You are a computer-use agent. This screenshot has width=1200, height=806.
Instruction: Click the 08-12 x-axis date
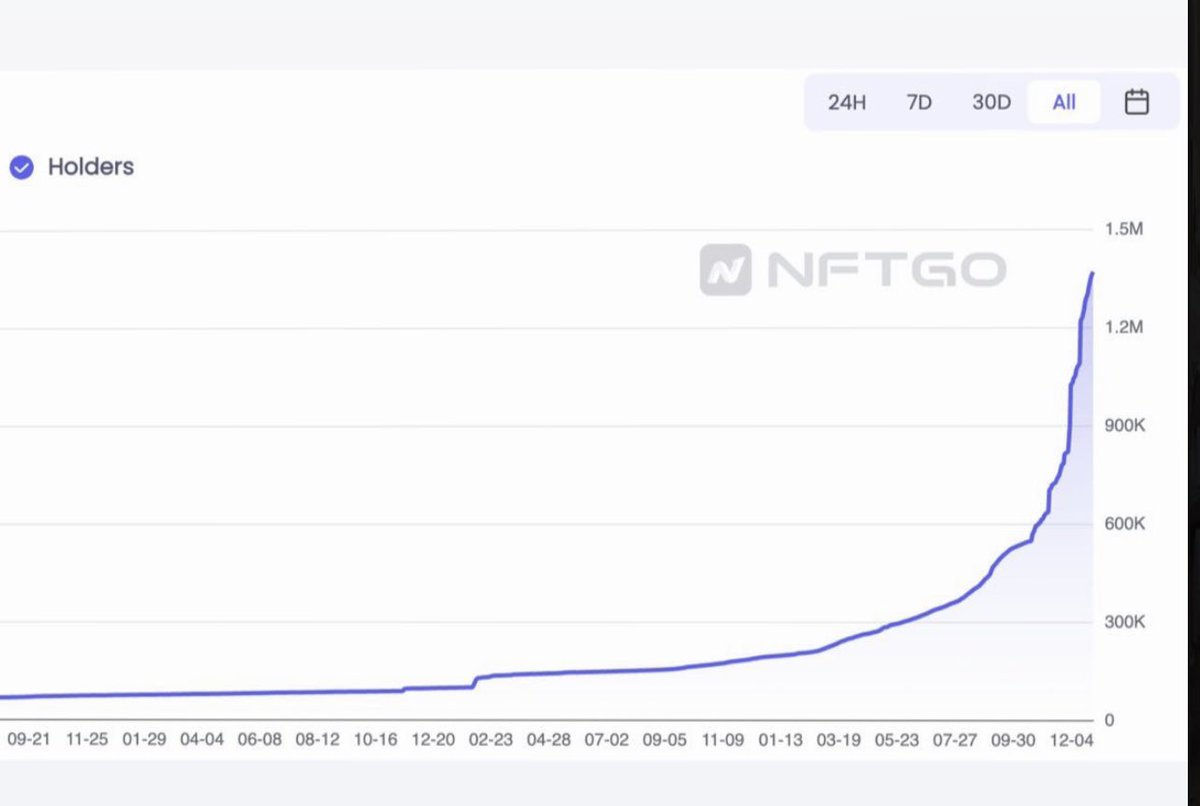coord(318,740)
